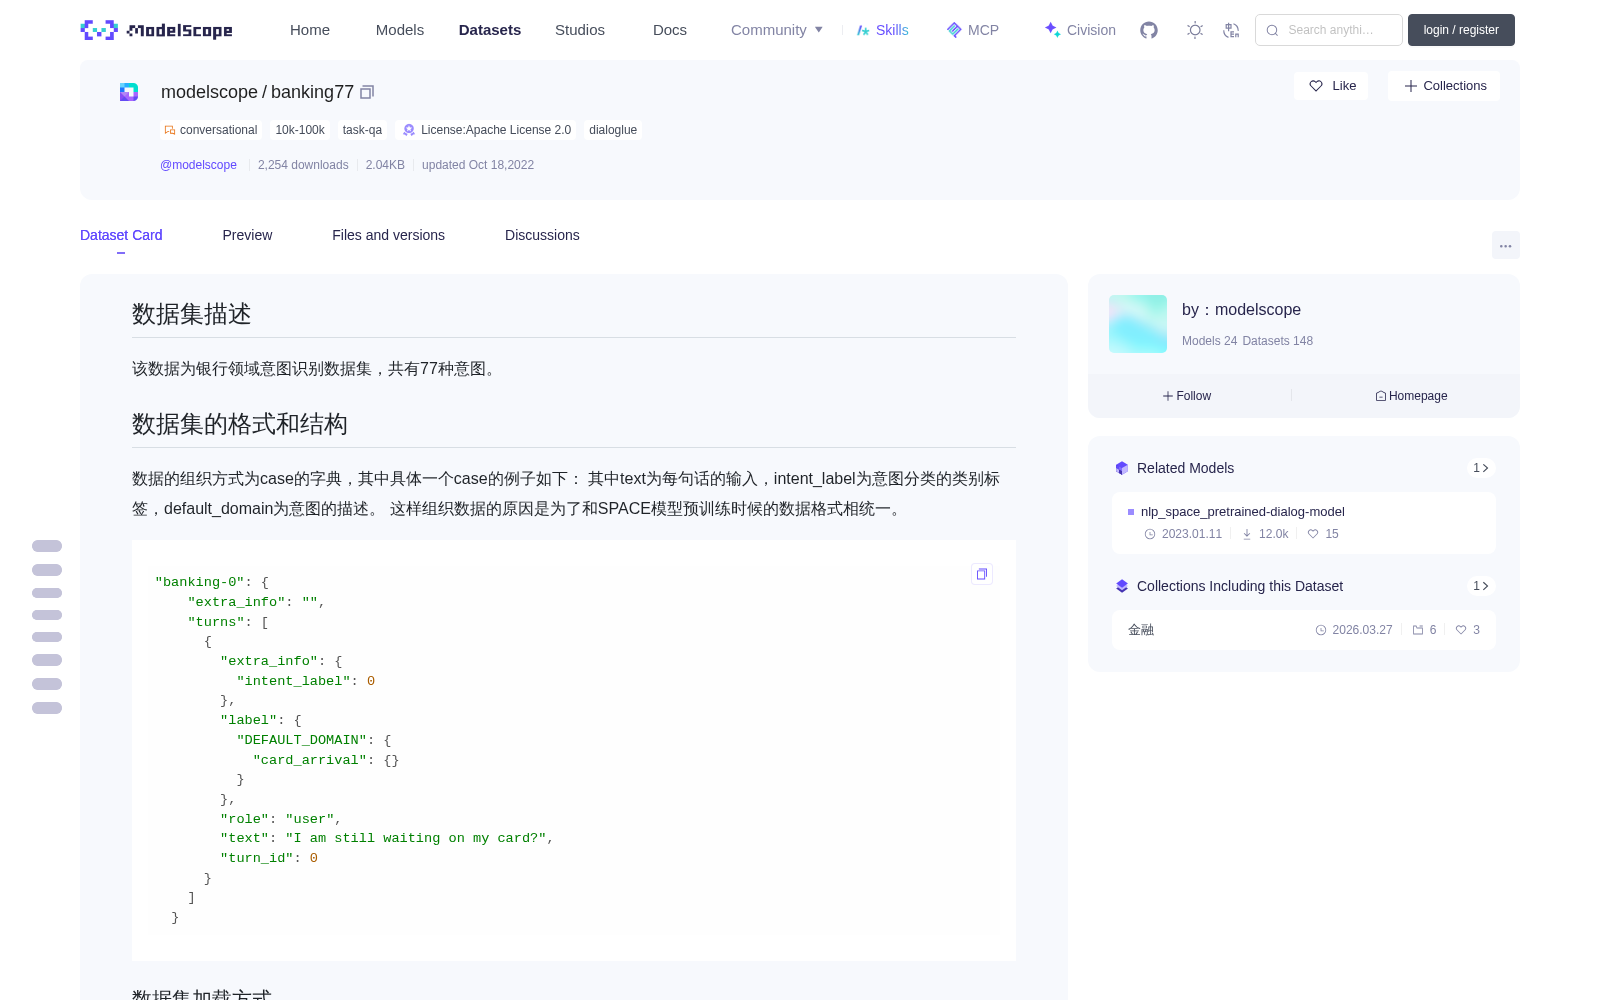The width and height of the screenshot is (1600, 1000).
Task: Click the MCP diamond icon
Action: pyautogui.click(x=954, y=30)
